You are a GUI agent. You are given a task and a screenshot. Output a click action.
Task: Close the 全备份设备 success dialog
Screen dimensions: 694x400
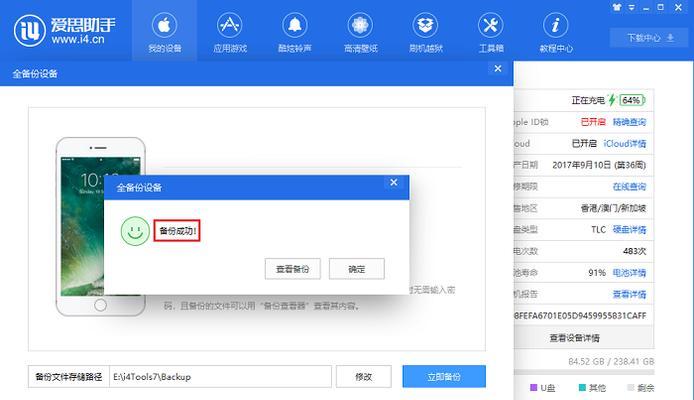click(394, 183)
